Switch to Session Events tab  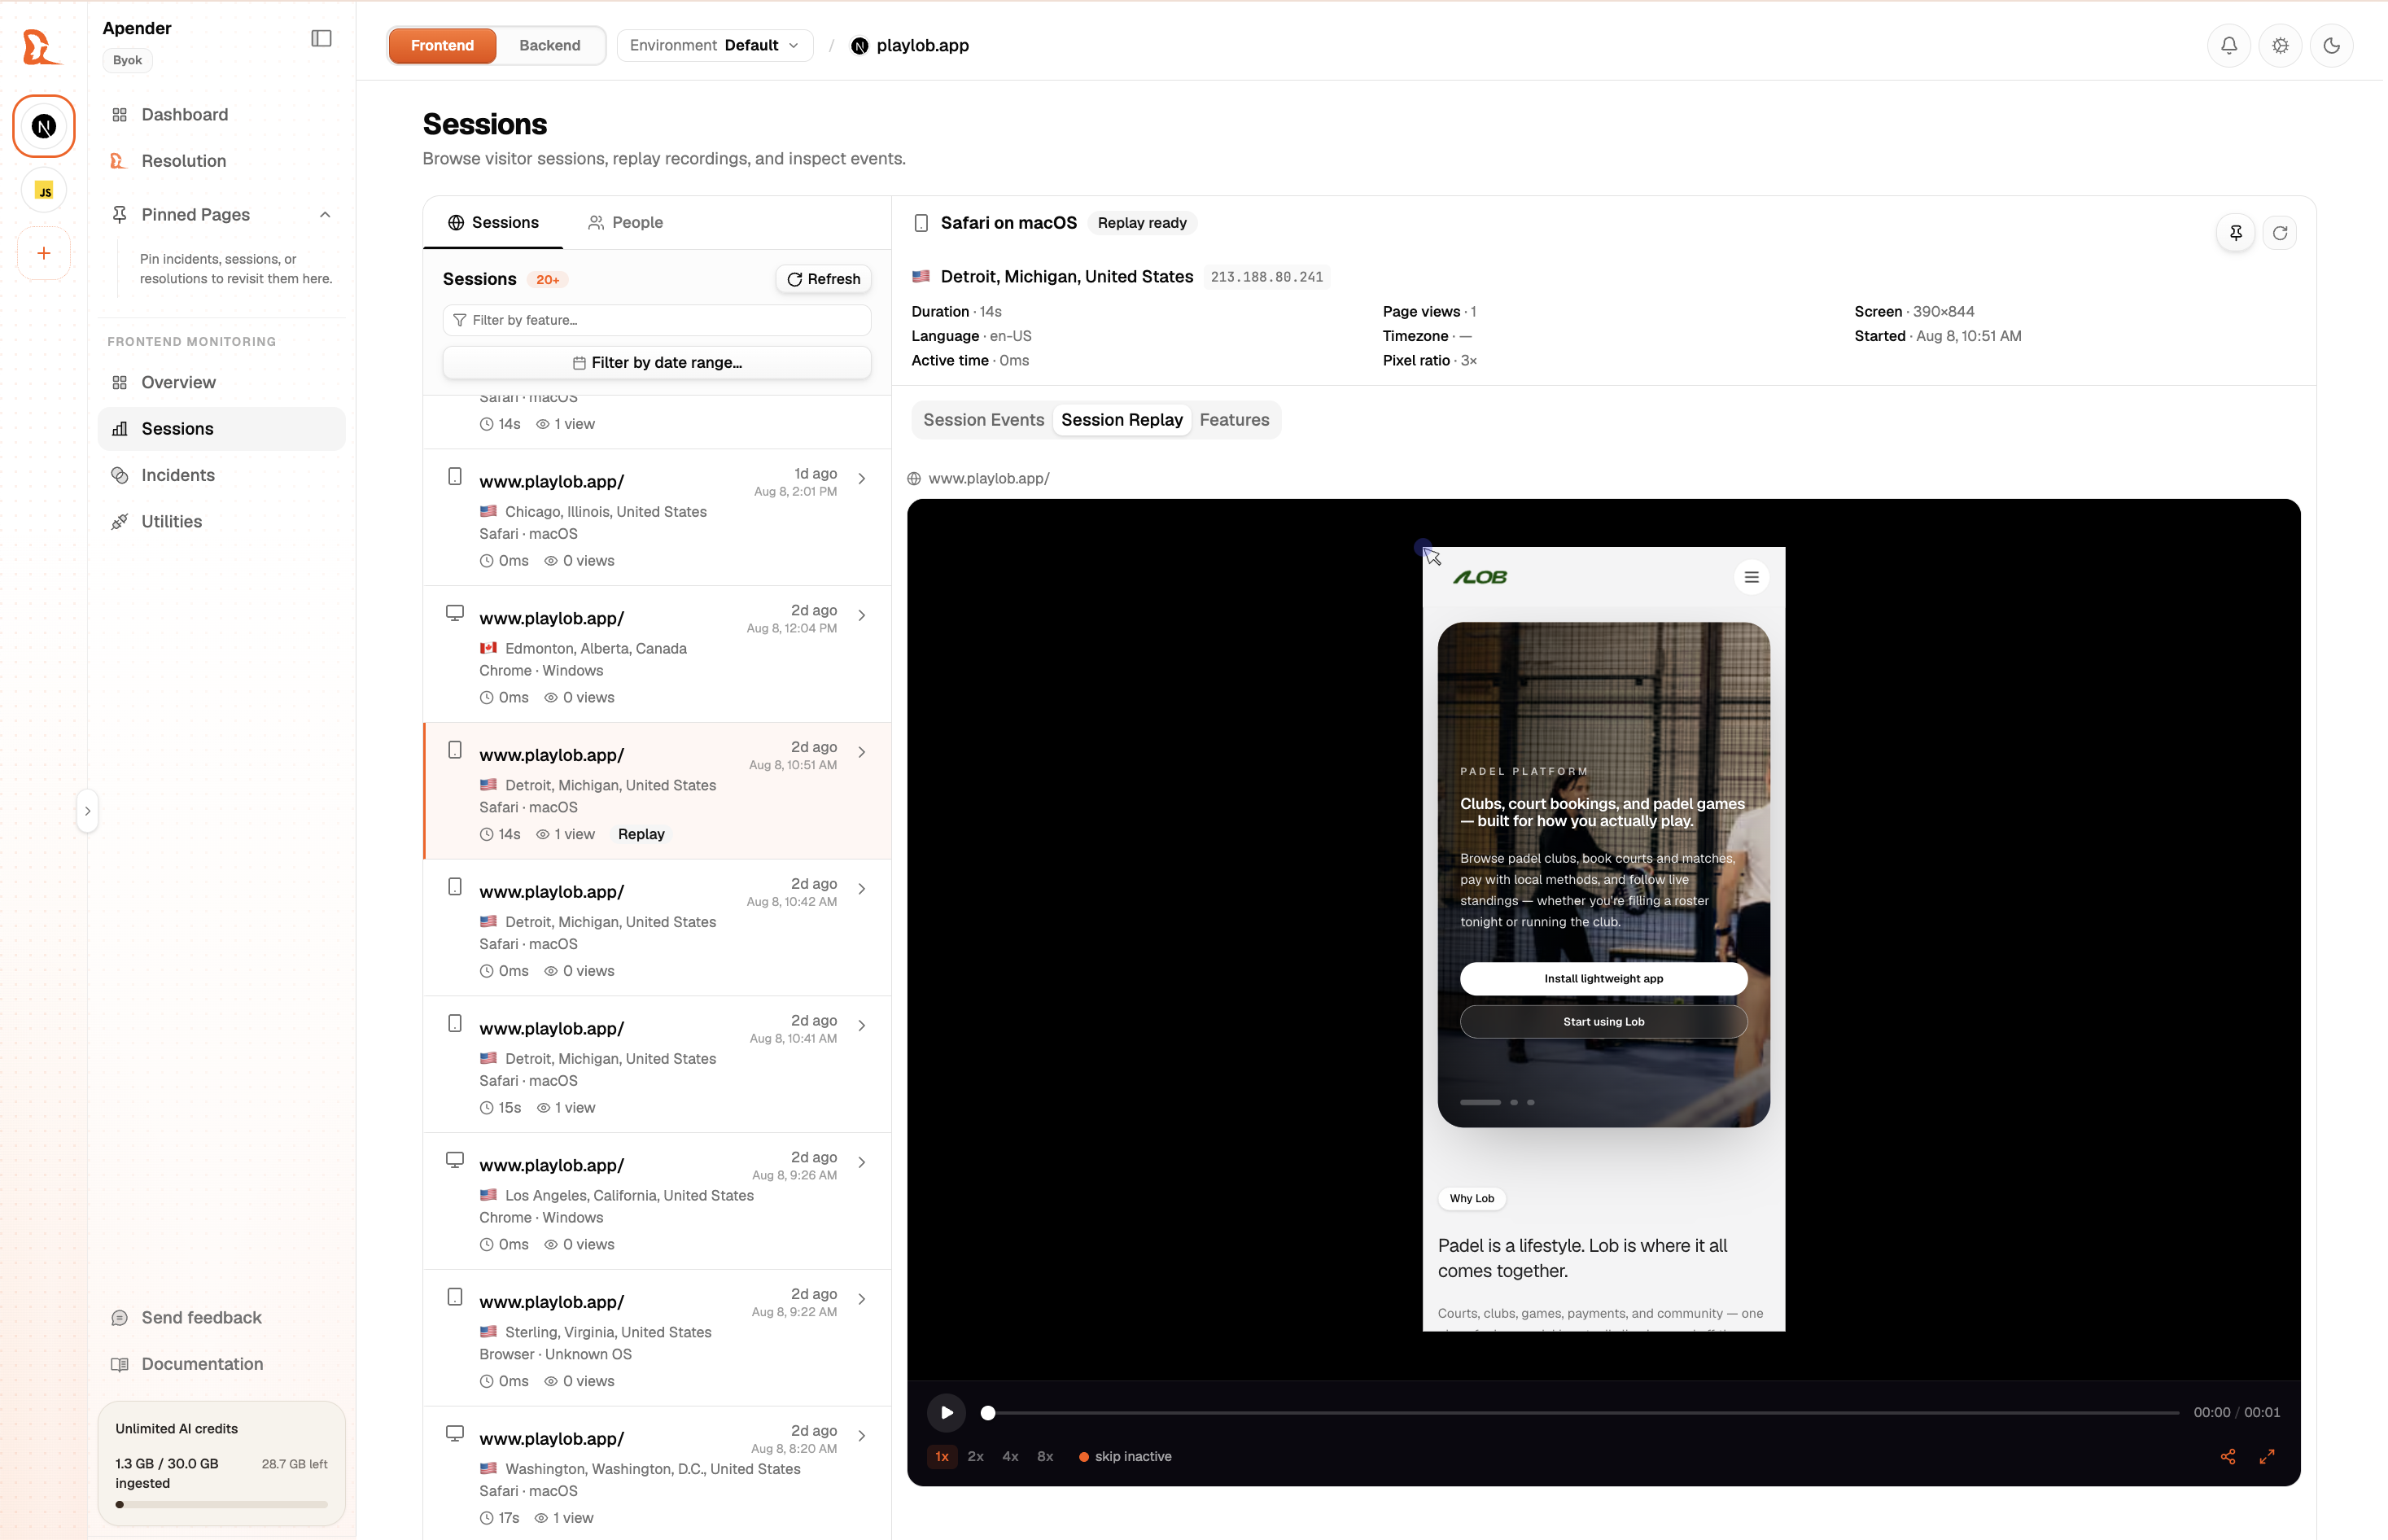pyautogui.click(x=983, y=420)
